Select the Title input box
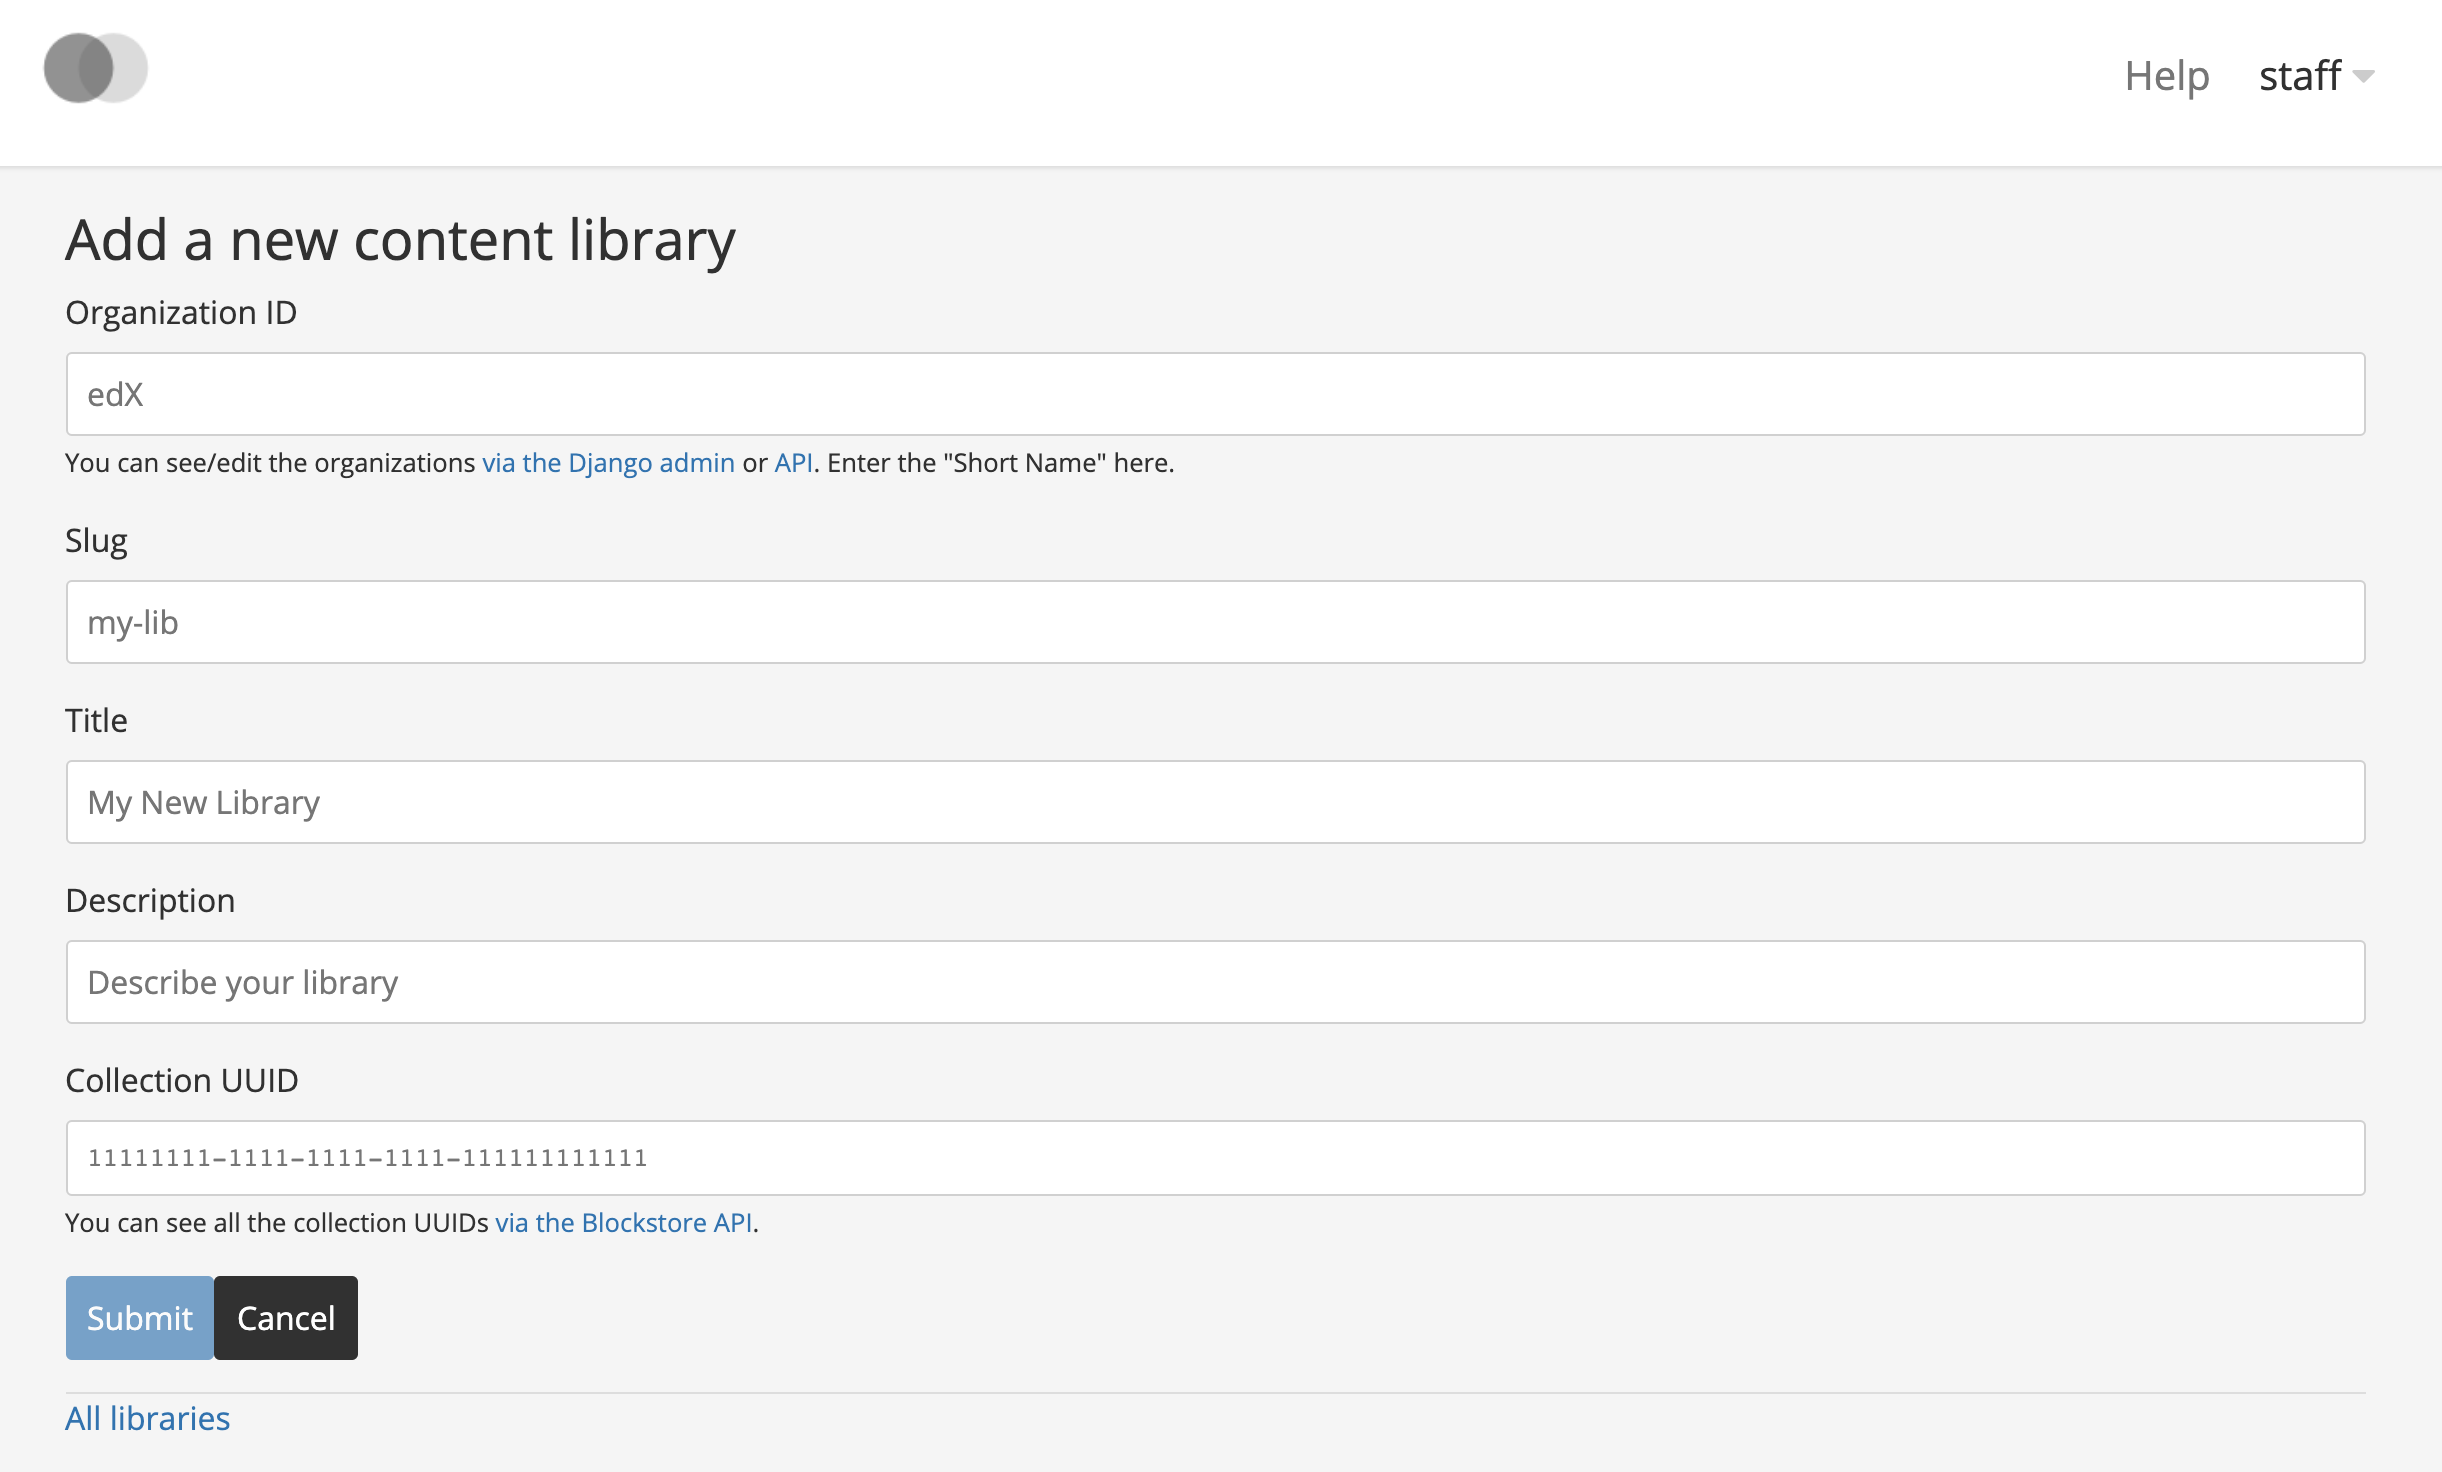 coord(1215,802)
